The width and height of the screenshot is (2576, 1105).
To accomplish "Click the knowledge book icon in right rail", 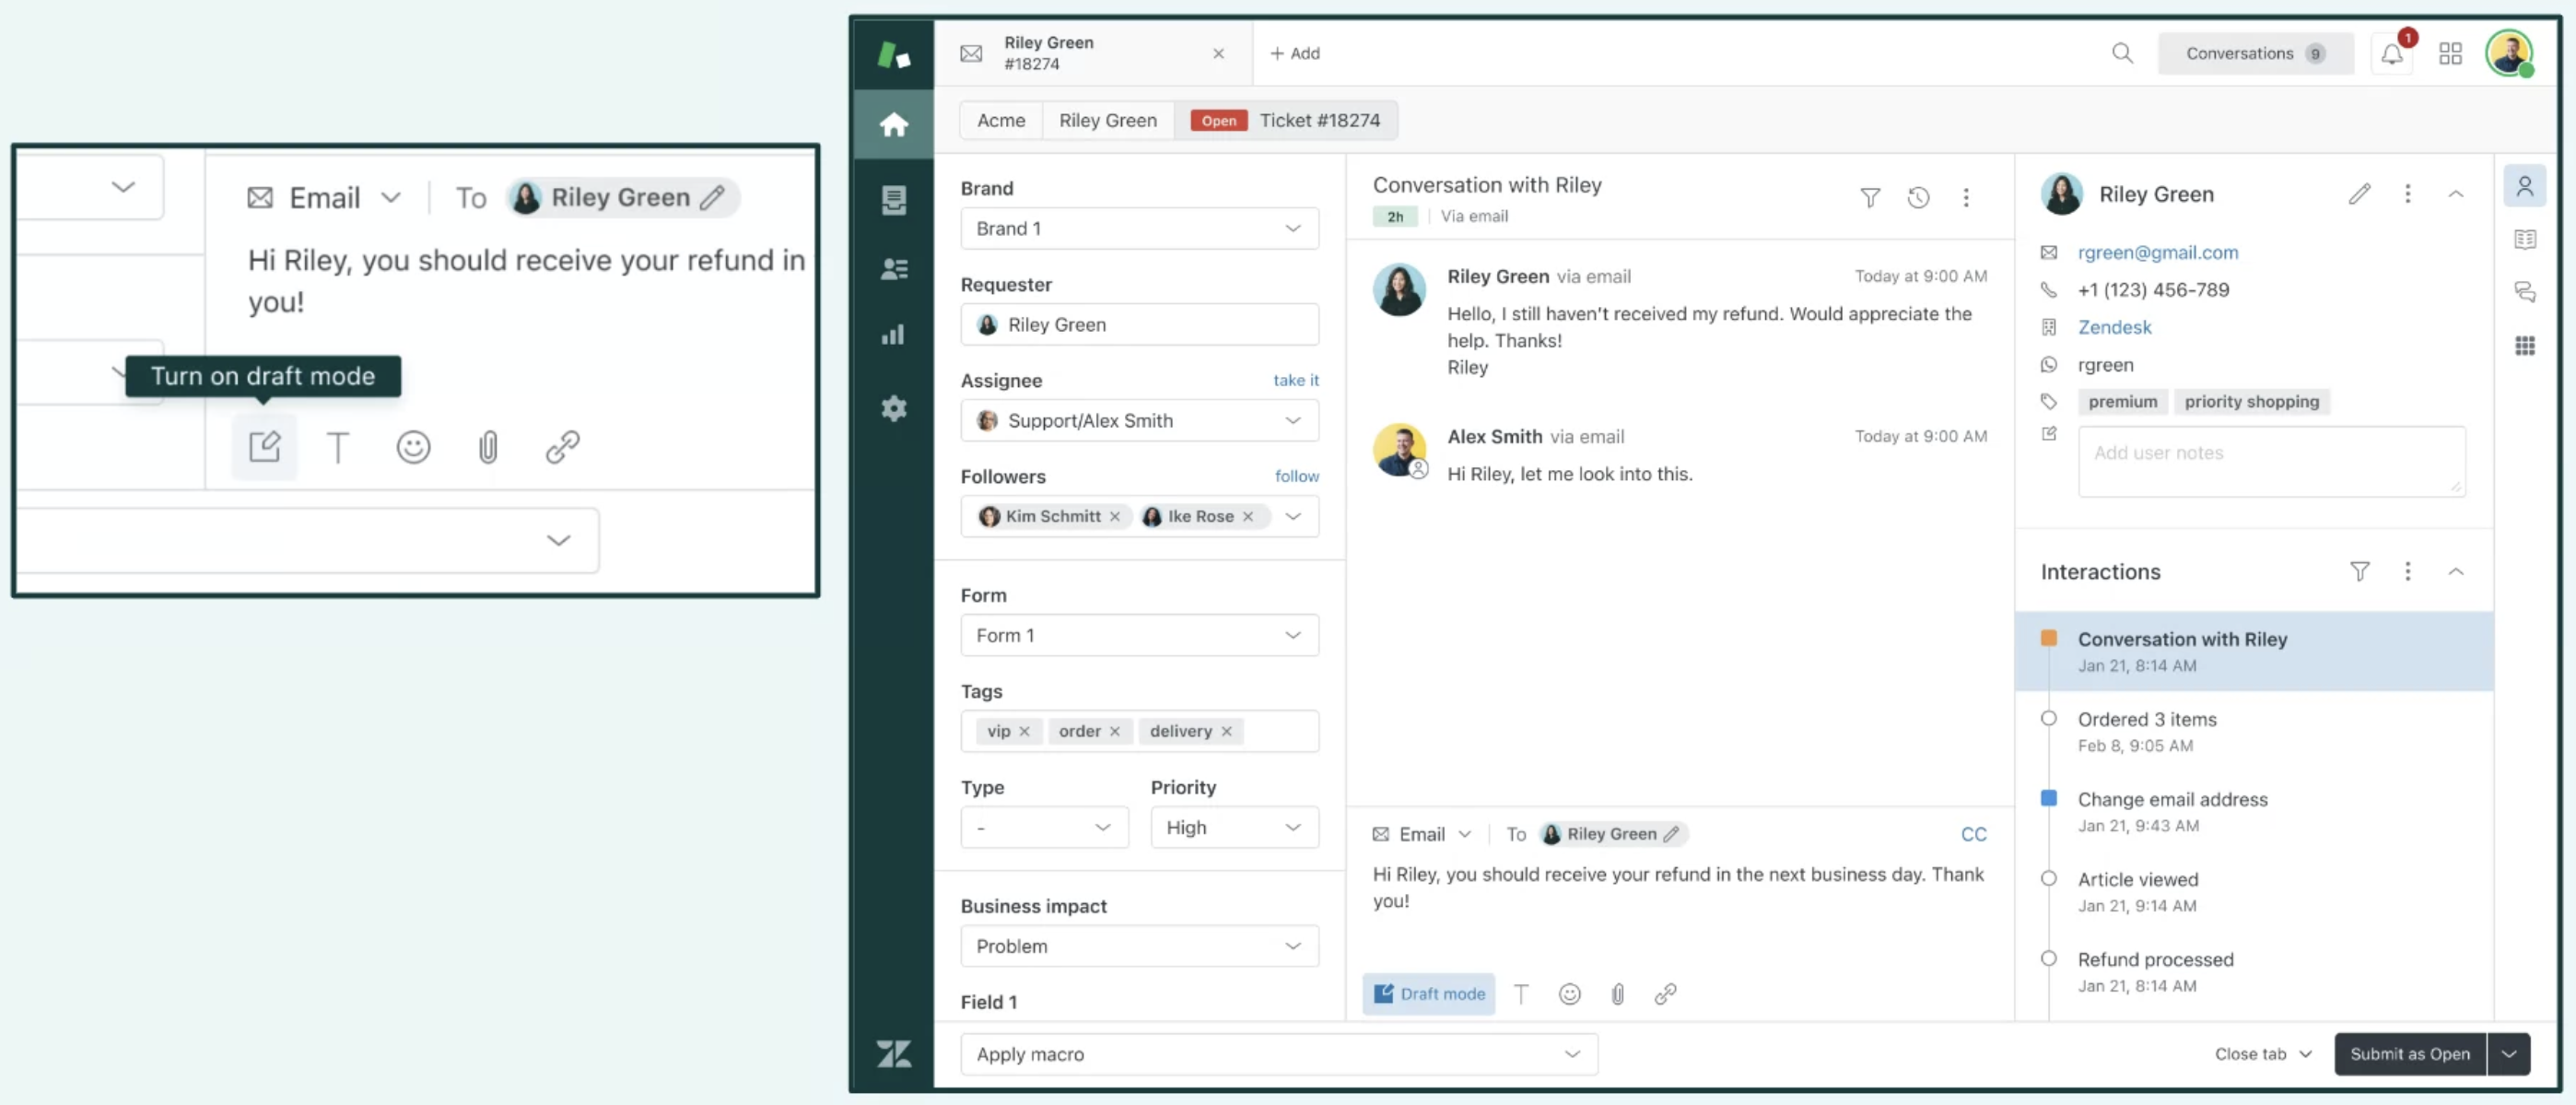I will click(2524, 239).
